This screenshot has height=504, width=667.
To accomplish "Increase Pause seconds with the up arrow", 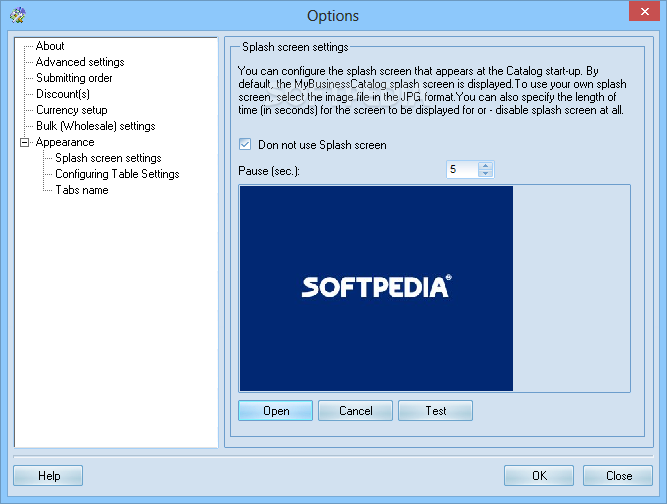I will 485,165.
